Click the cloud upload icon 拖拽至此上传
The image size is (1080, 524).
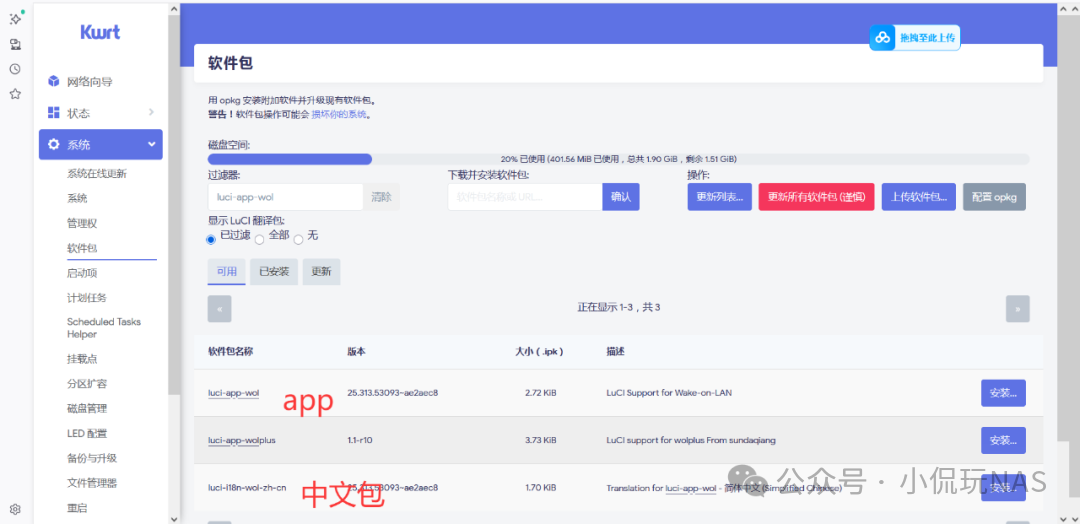(882, 38)
